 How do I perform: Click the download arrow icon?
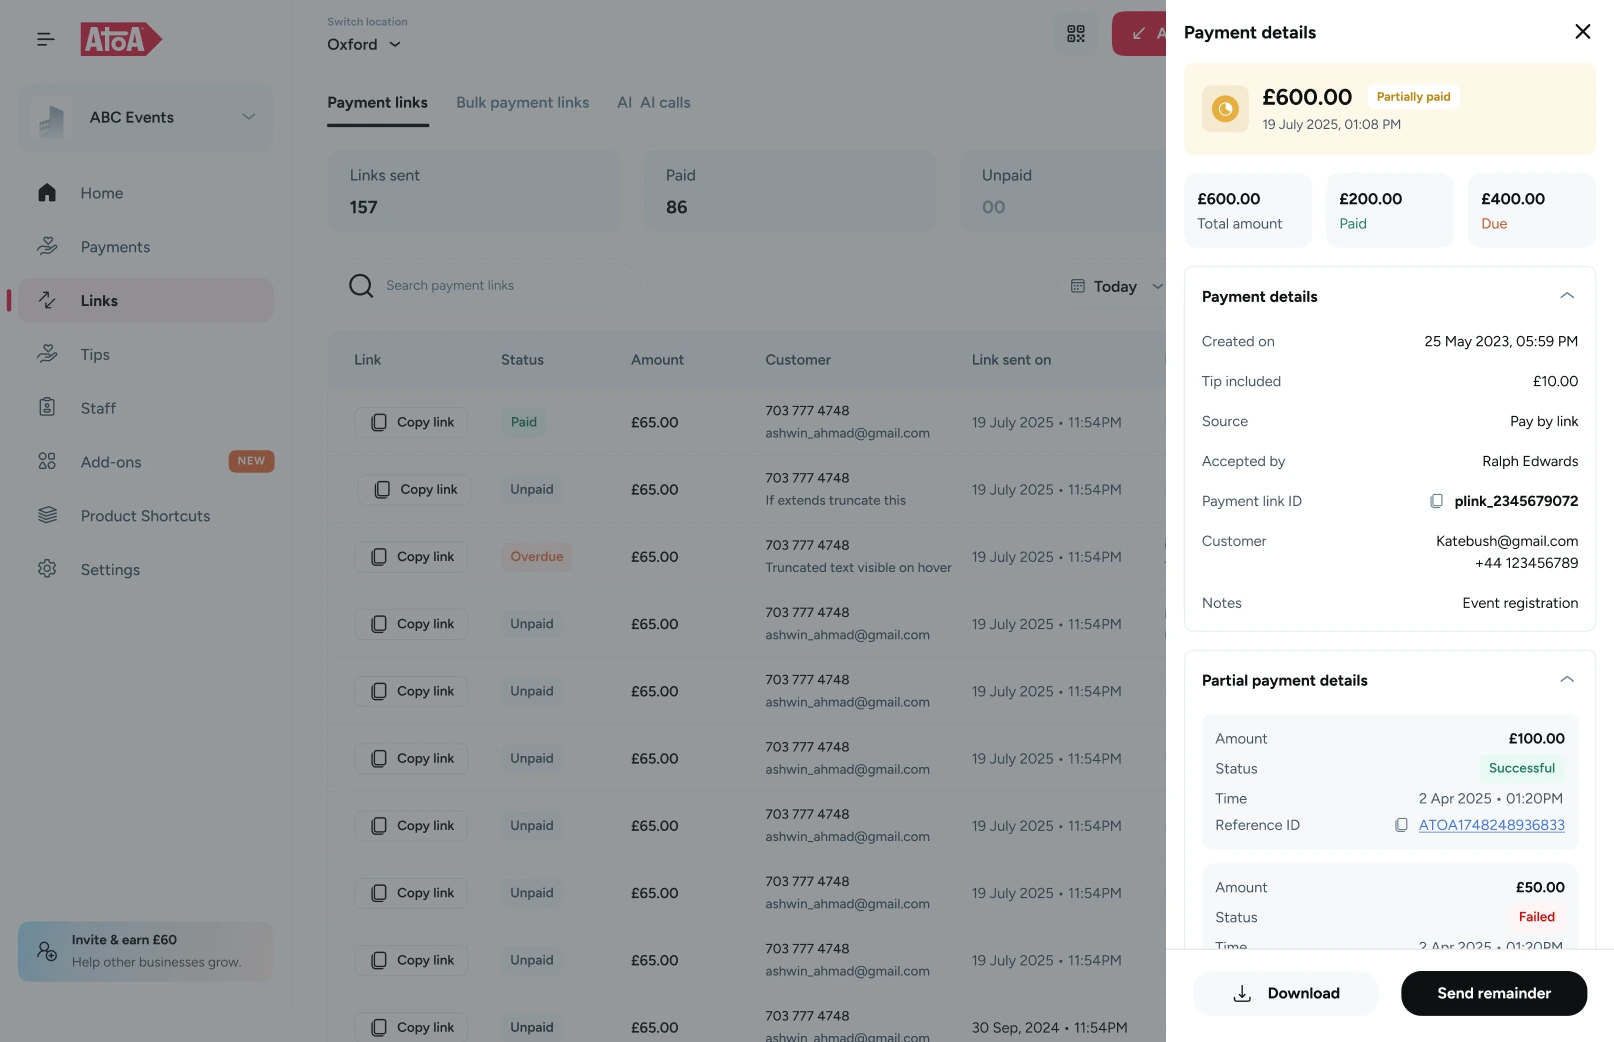click(x=1242, y=993)
